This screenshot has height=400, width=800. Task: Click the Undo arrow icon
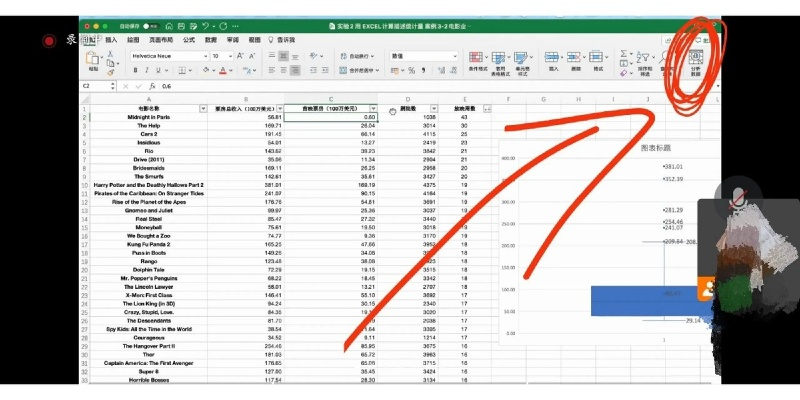pos(205,26)
